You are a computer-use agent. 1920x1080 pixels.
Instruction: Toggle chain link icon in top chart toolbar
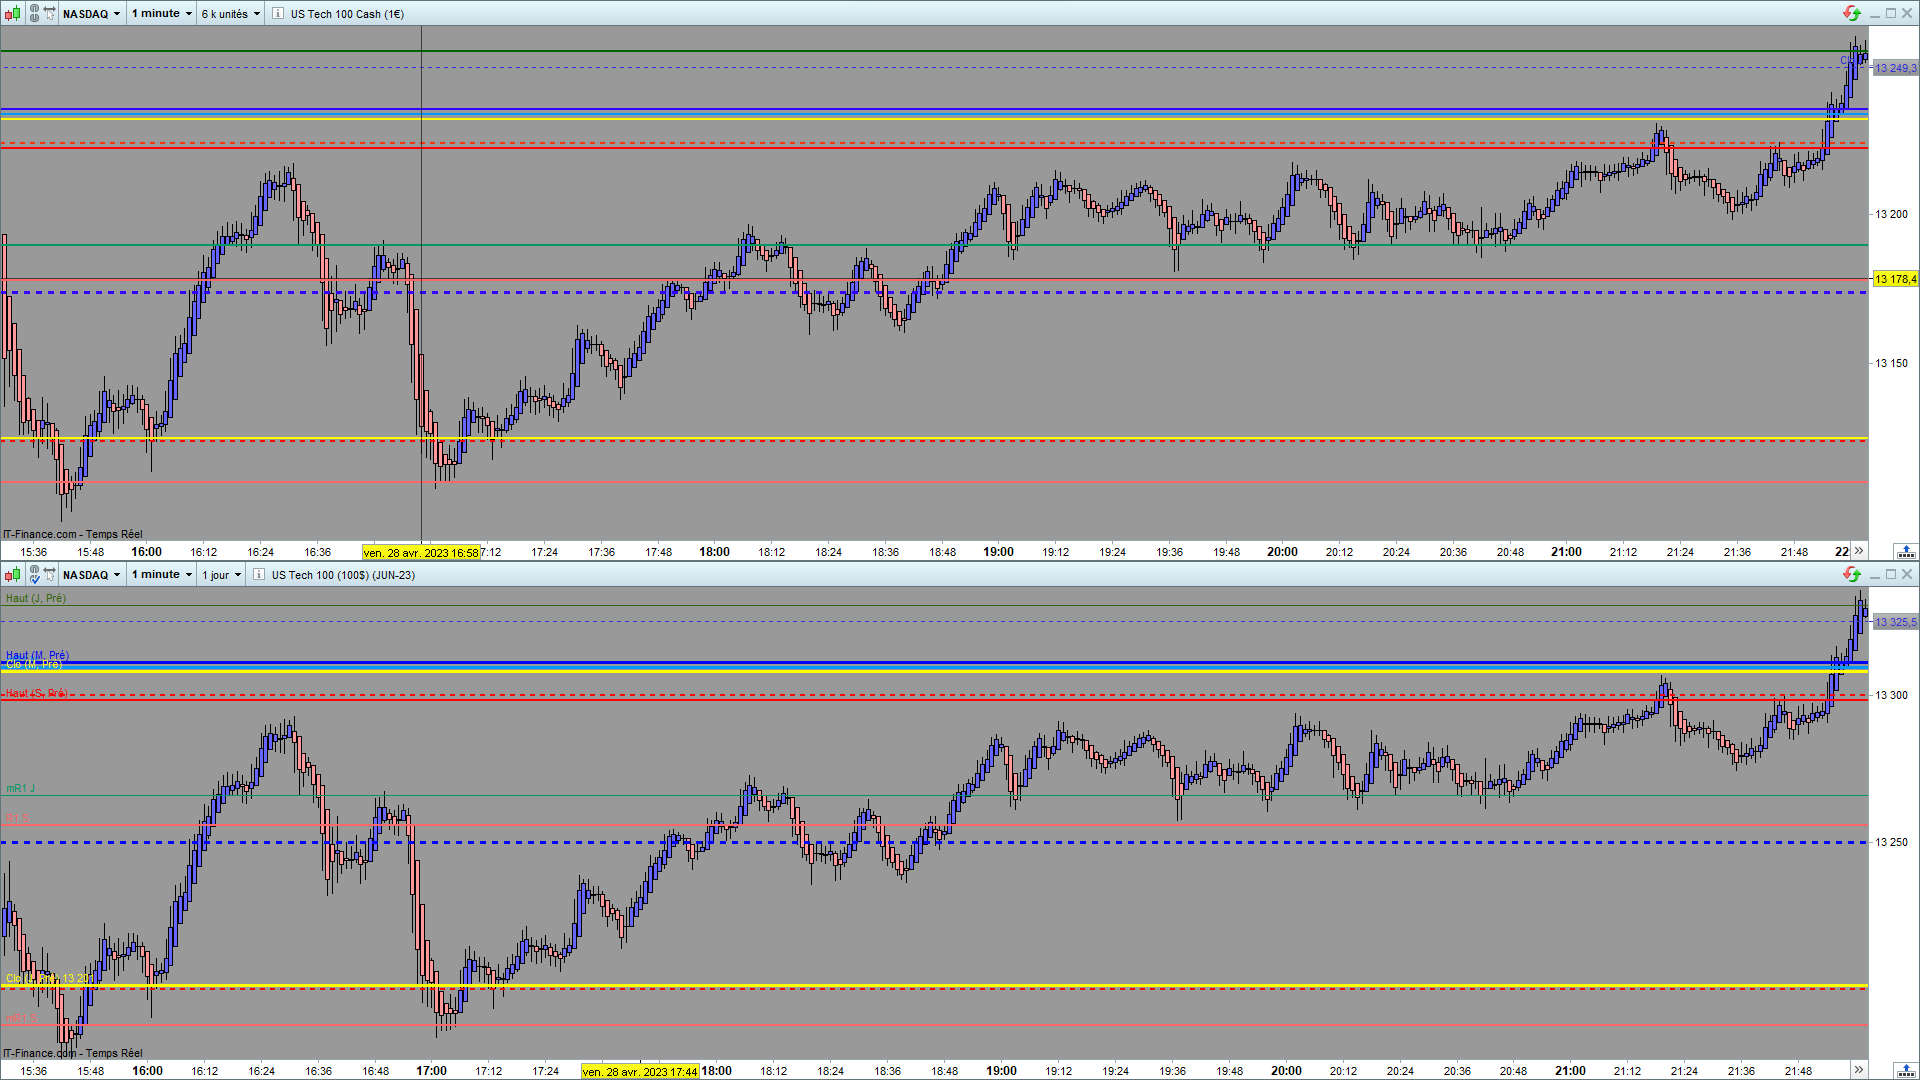point(34,14)
